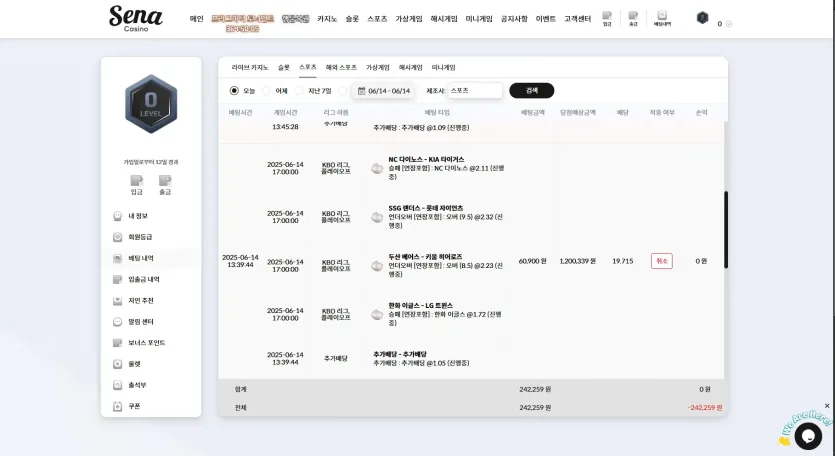
Task: Click the -242,259 원 total loss value
Action: (x=705, y=408)
